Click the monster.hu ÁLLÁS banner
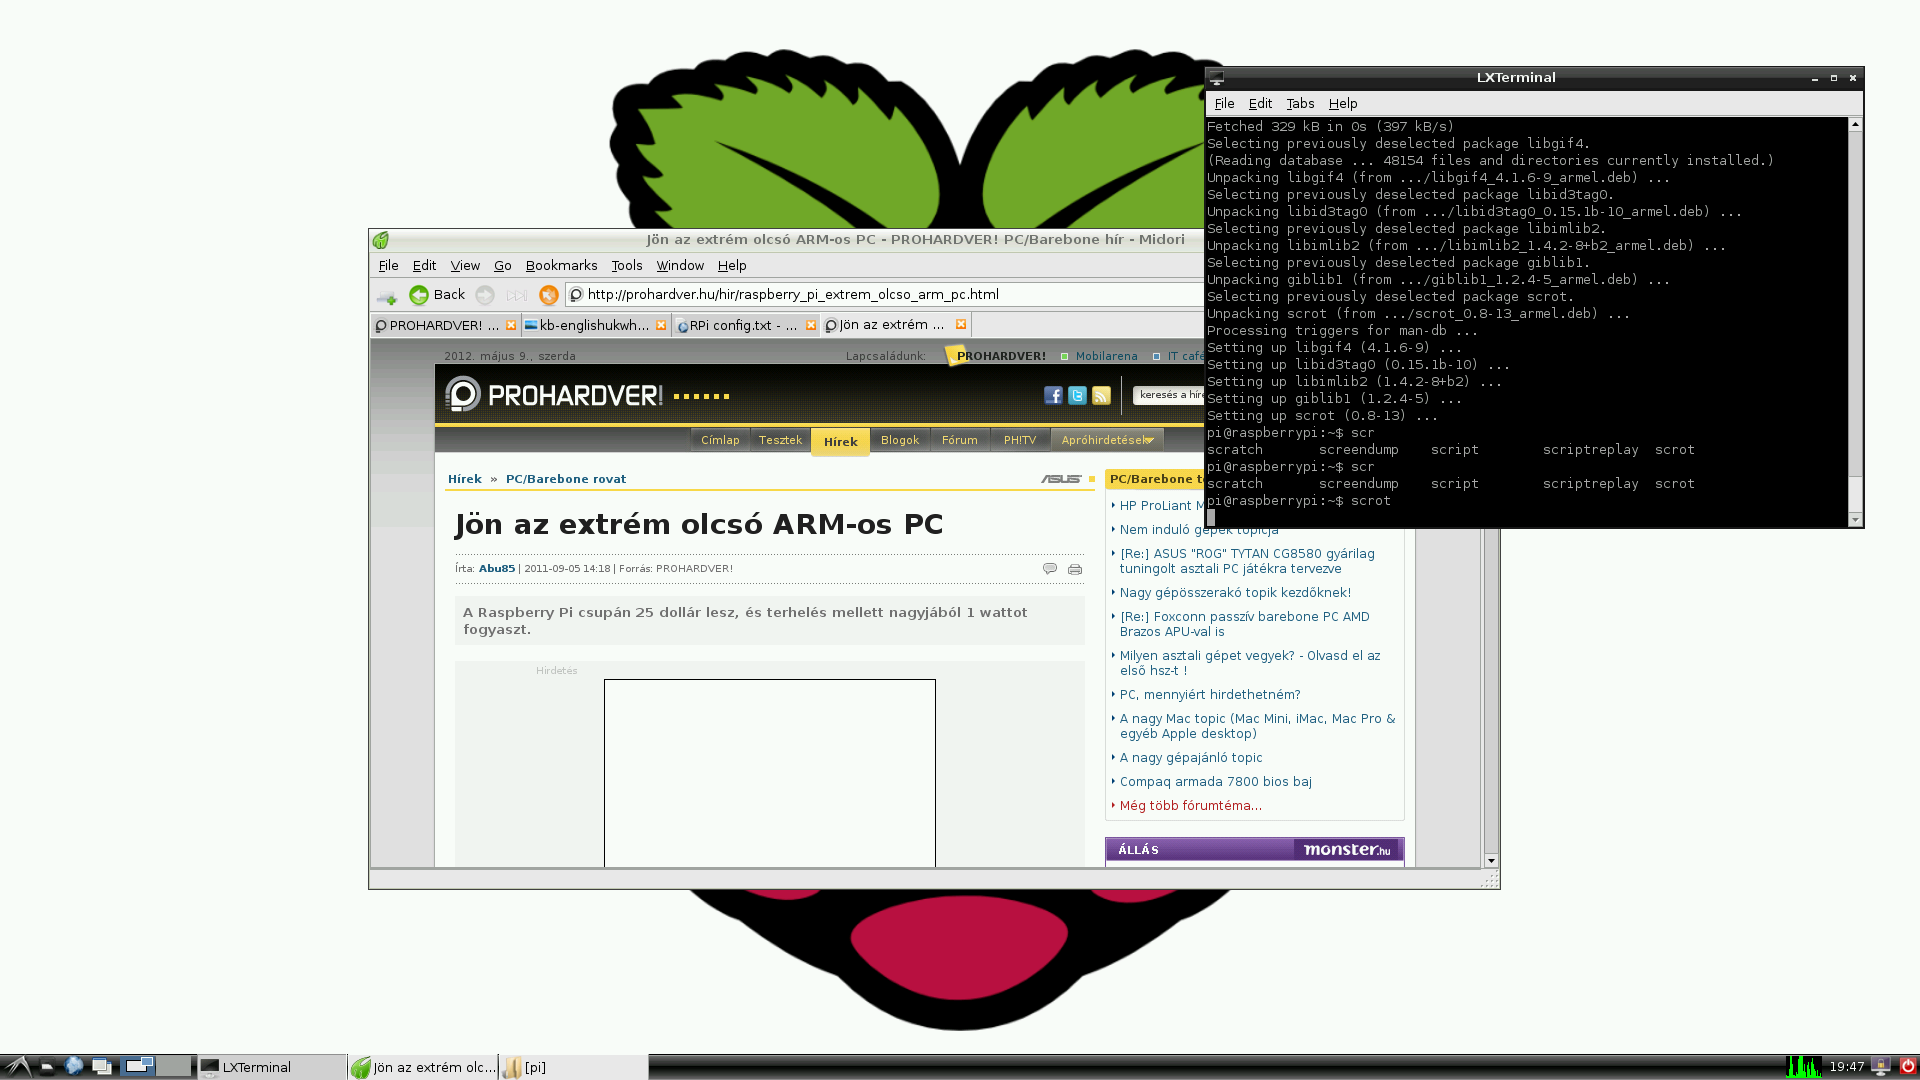This screenshot has width=1920, height=1080. 1254,850
